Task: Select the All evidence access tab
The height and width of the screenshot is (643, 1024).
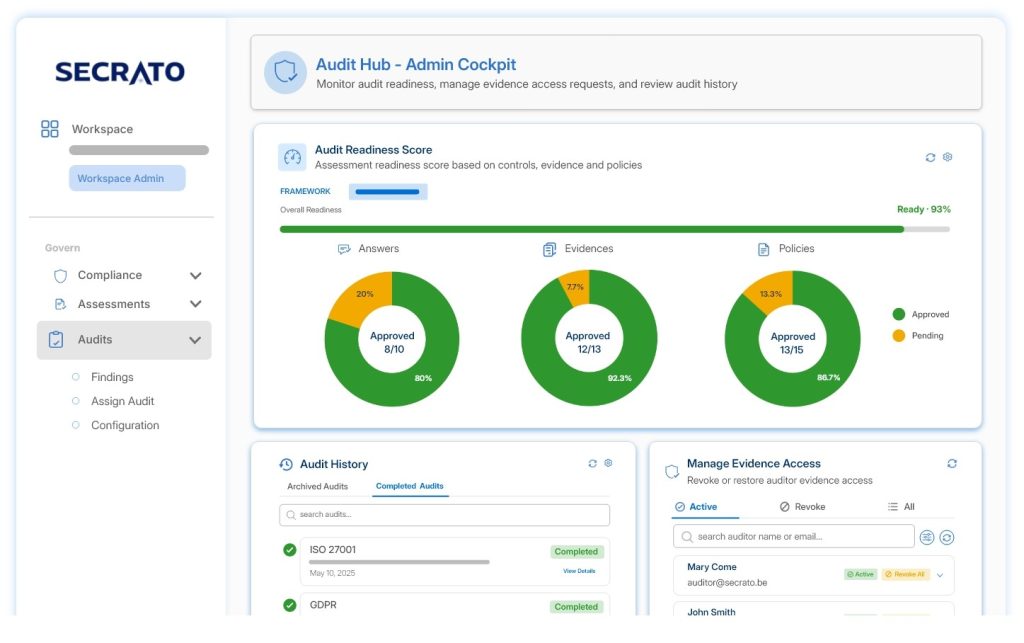Action: tap(901, 507)
